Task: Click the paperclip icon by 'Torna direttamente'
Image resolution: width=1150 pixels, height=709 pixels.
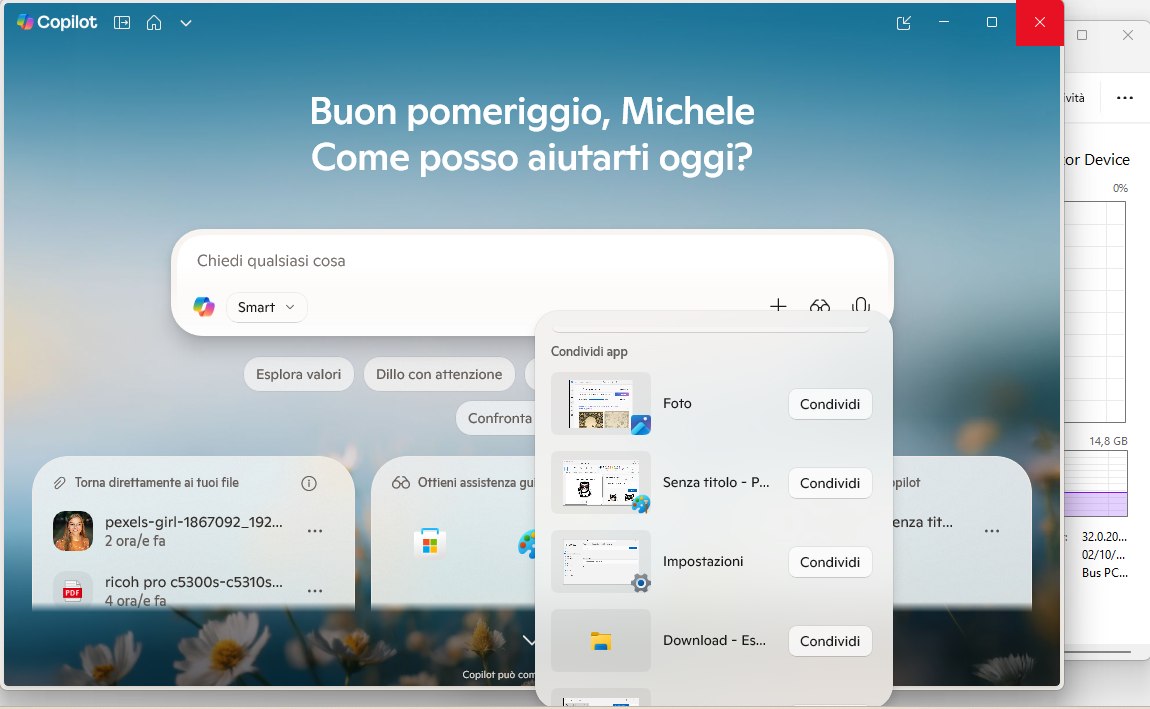Action: [59, 483]
